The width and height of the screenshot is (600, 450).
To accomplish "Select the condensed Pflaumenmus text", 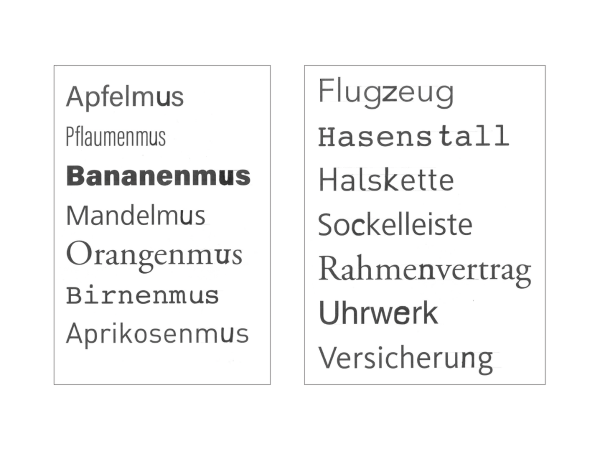I will 116,137.
